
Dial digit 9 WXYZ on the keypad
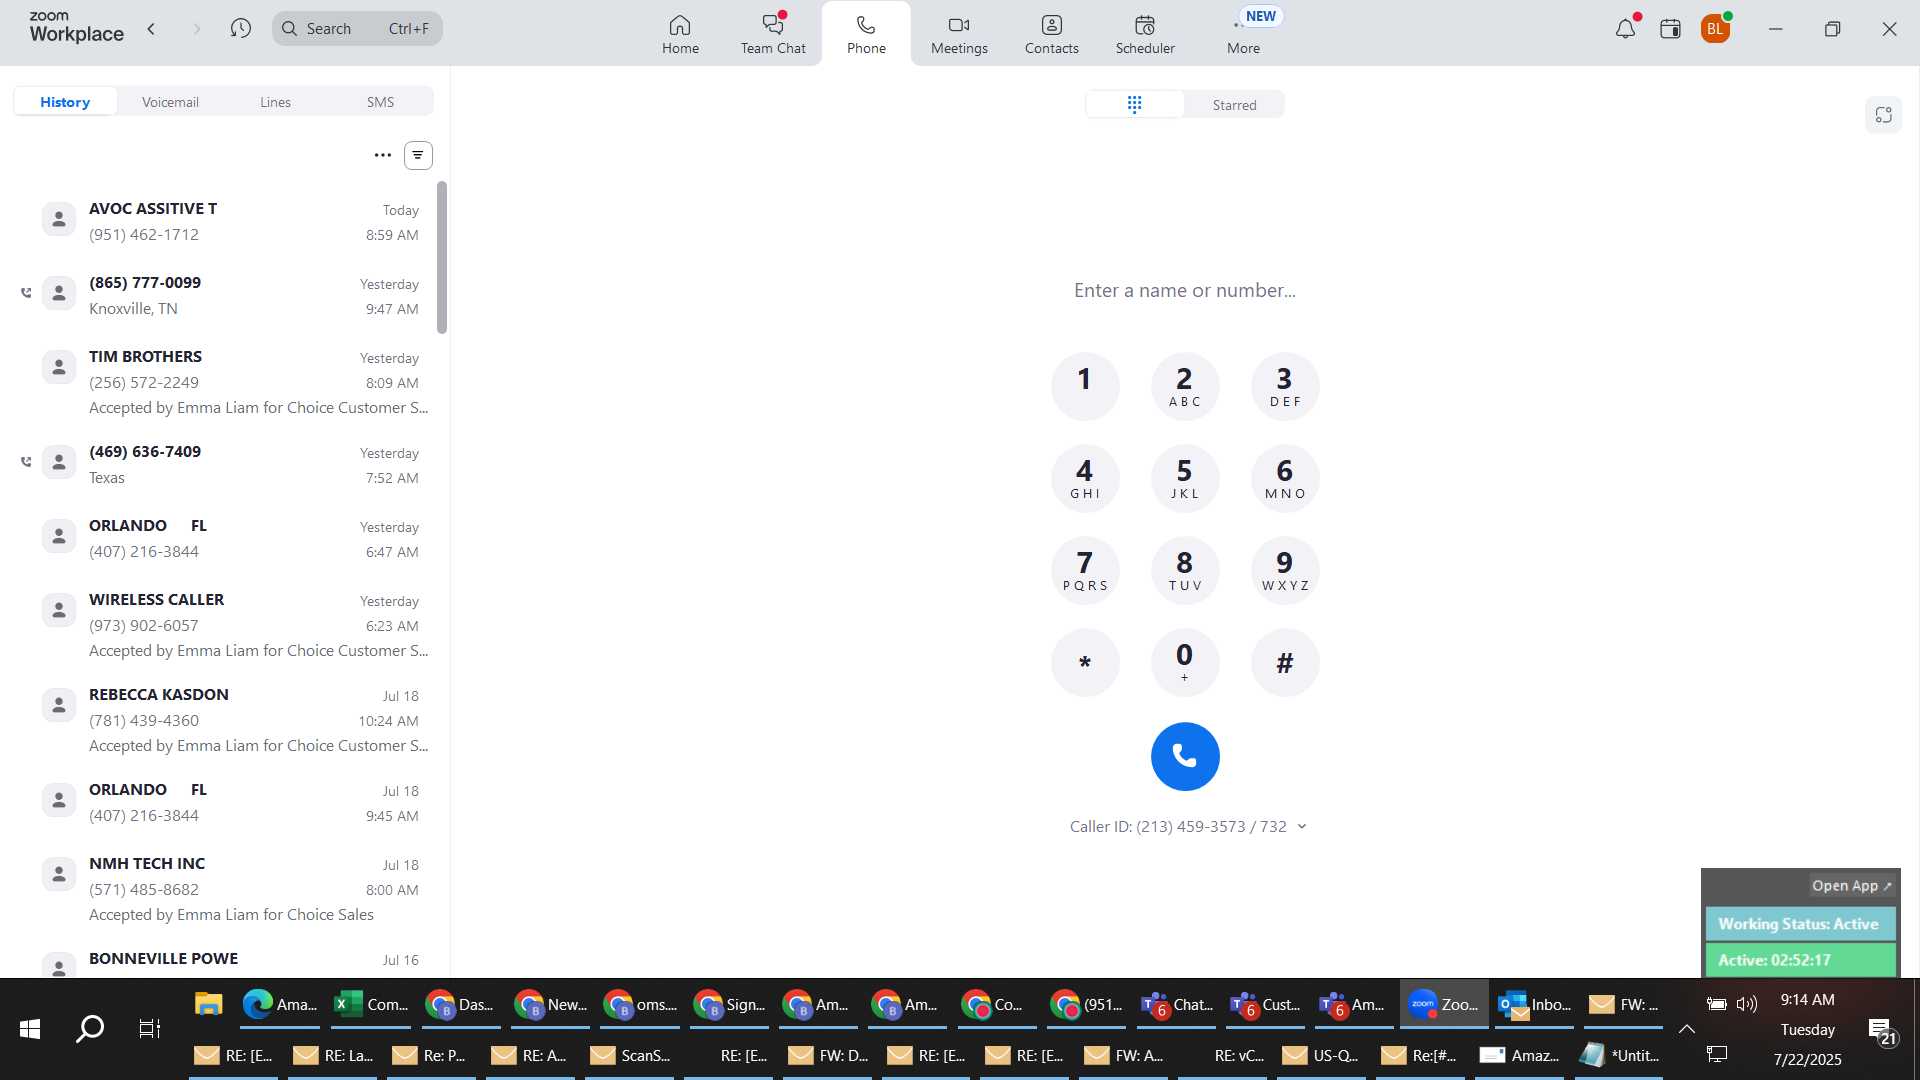point(1285,570)
